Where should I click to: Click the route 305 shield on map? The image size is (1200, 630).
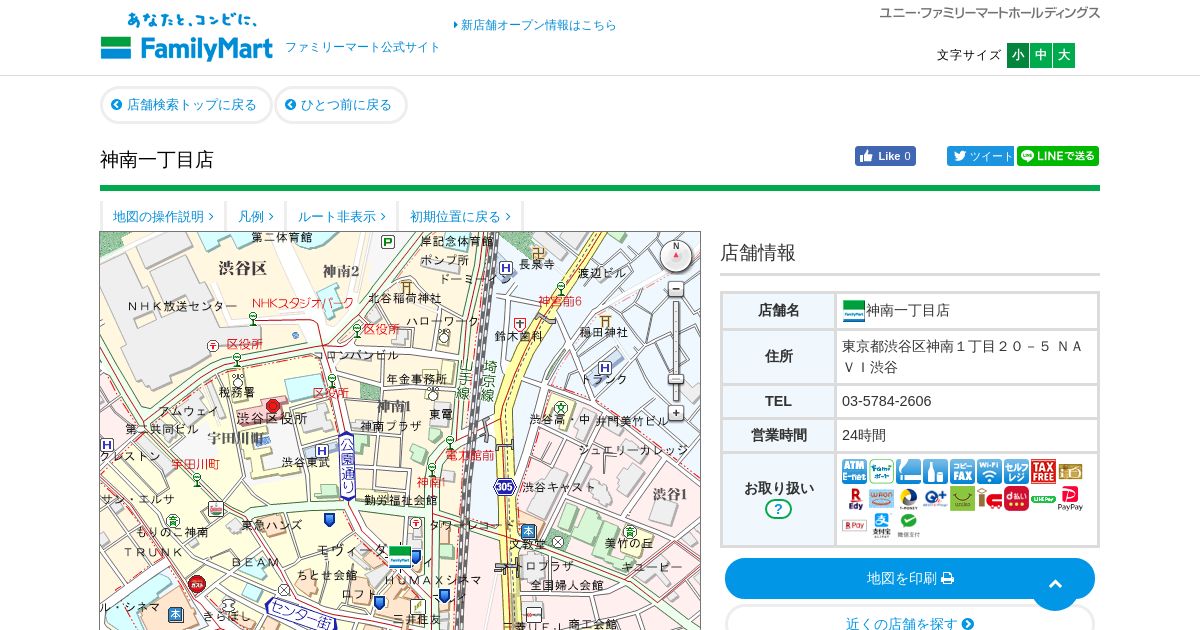point(503,487)
